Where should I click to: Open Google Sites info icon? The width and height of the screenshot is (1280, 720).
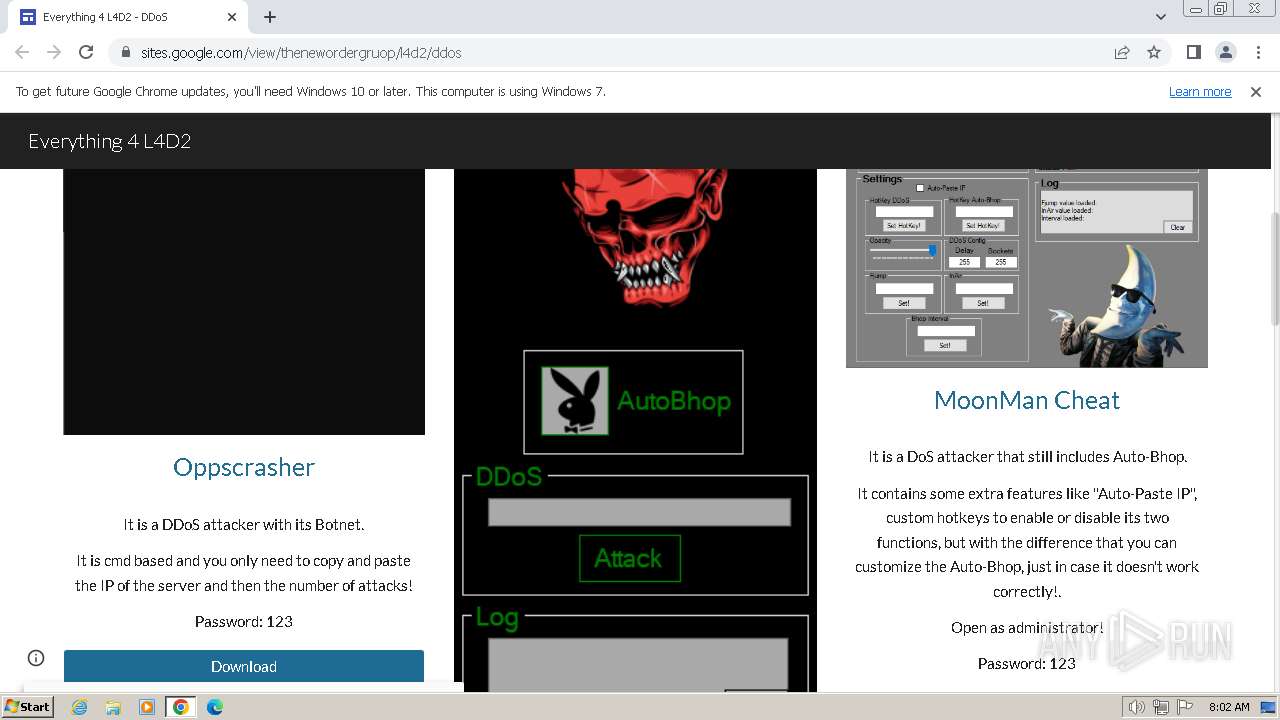point(36,658)
